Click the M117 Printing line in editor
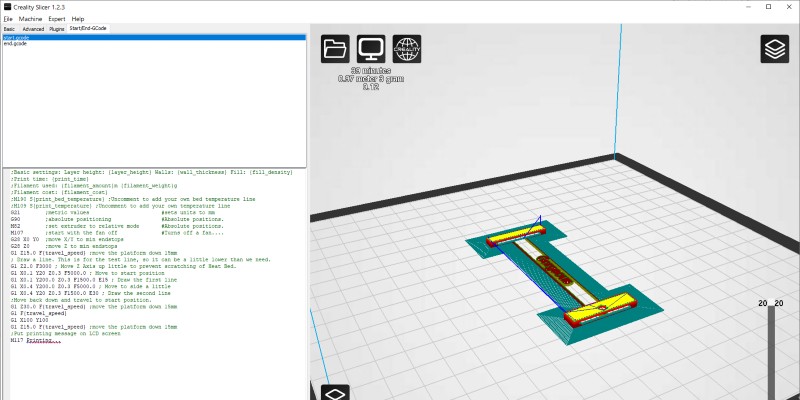800x400 pixels. (35, 340)
